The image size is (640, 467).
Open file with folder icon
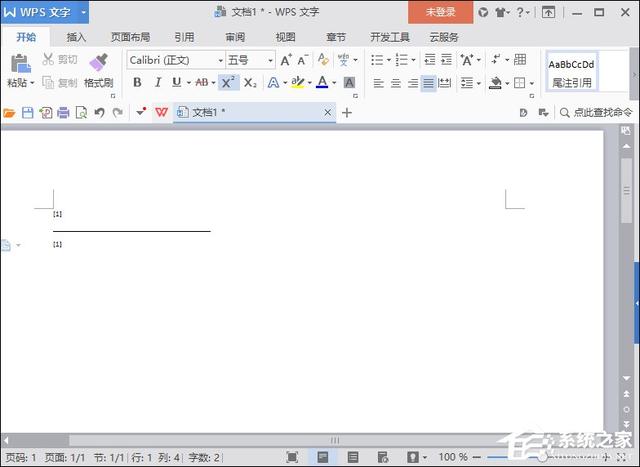(9, 113)
